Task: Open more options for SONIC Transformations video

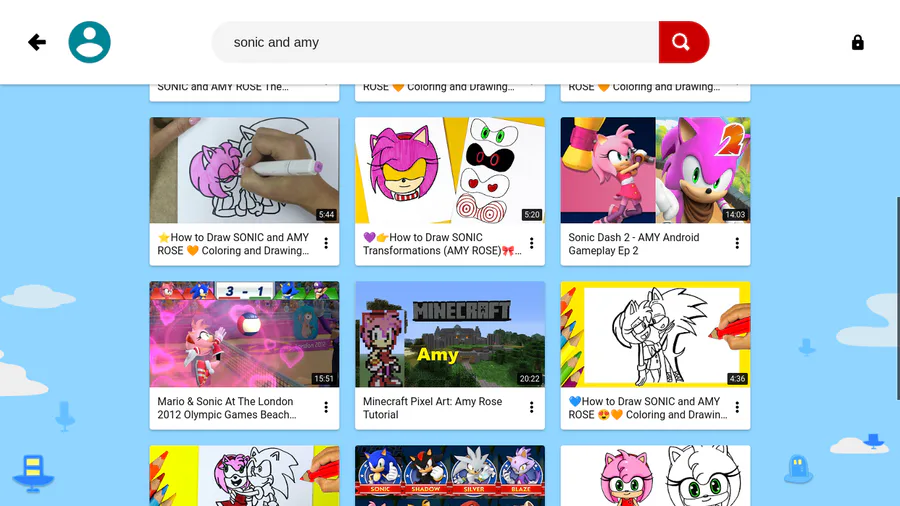Action: click(532, 243)
